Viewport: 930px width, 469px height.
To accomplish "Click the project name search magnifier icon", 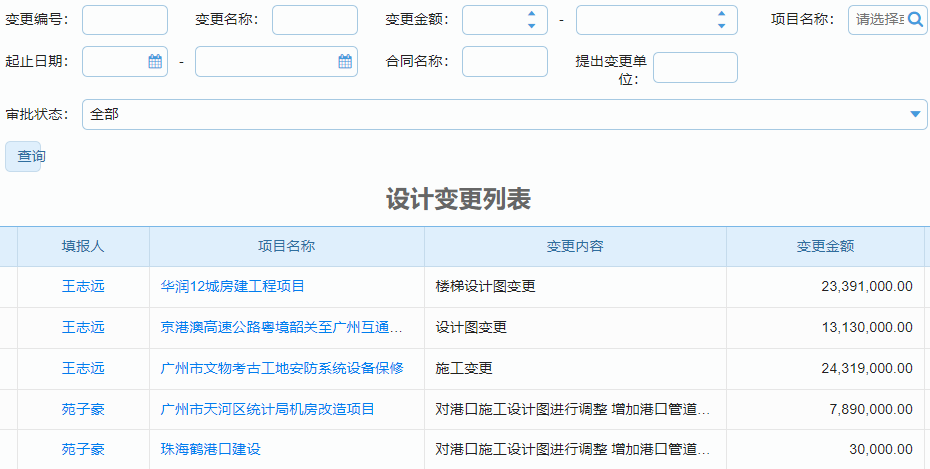I will [x=915, y=19].
